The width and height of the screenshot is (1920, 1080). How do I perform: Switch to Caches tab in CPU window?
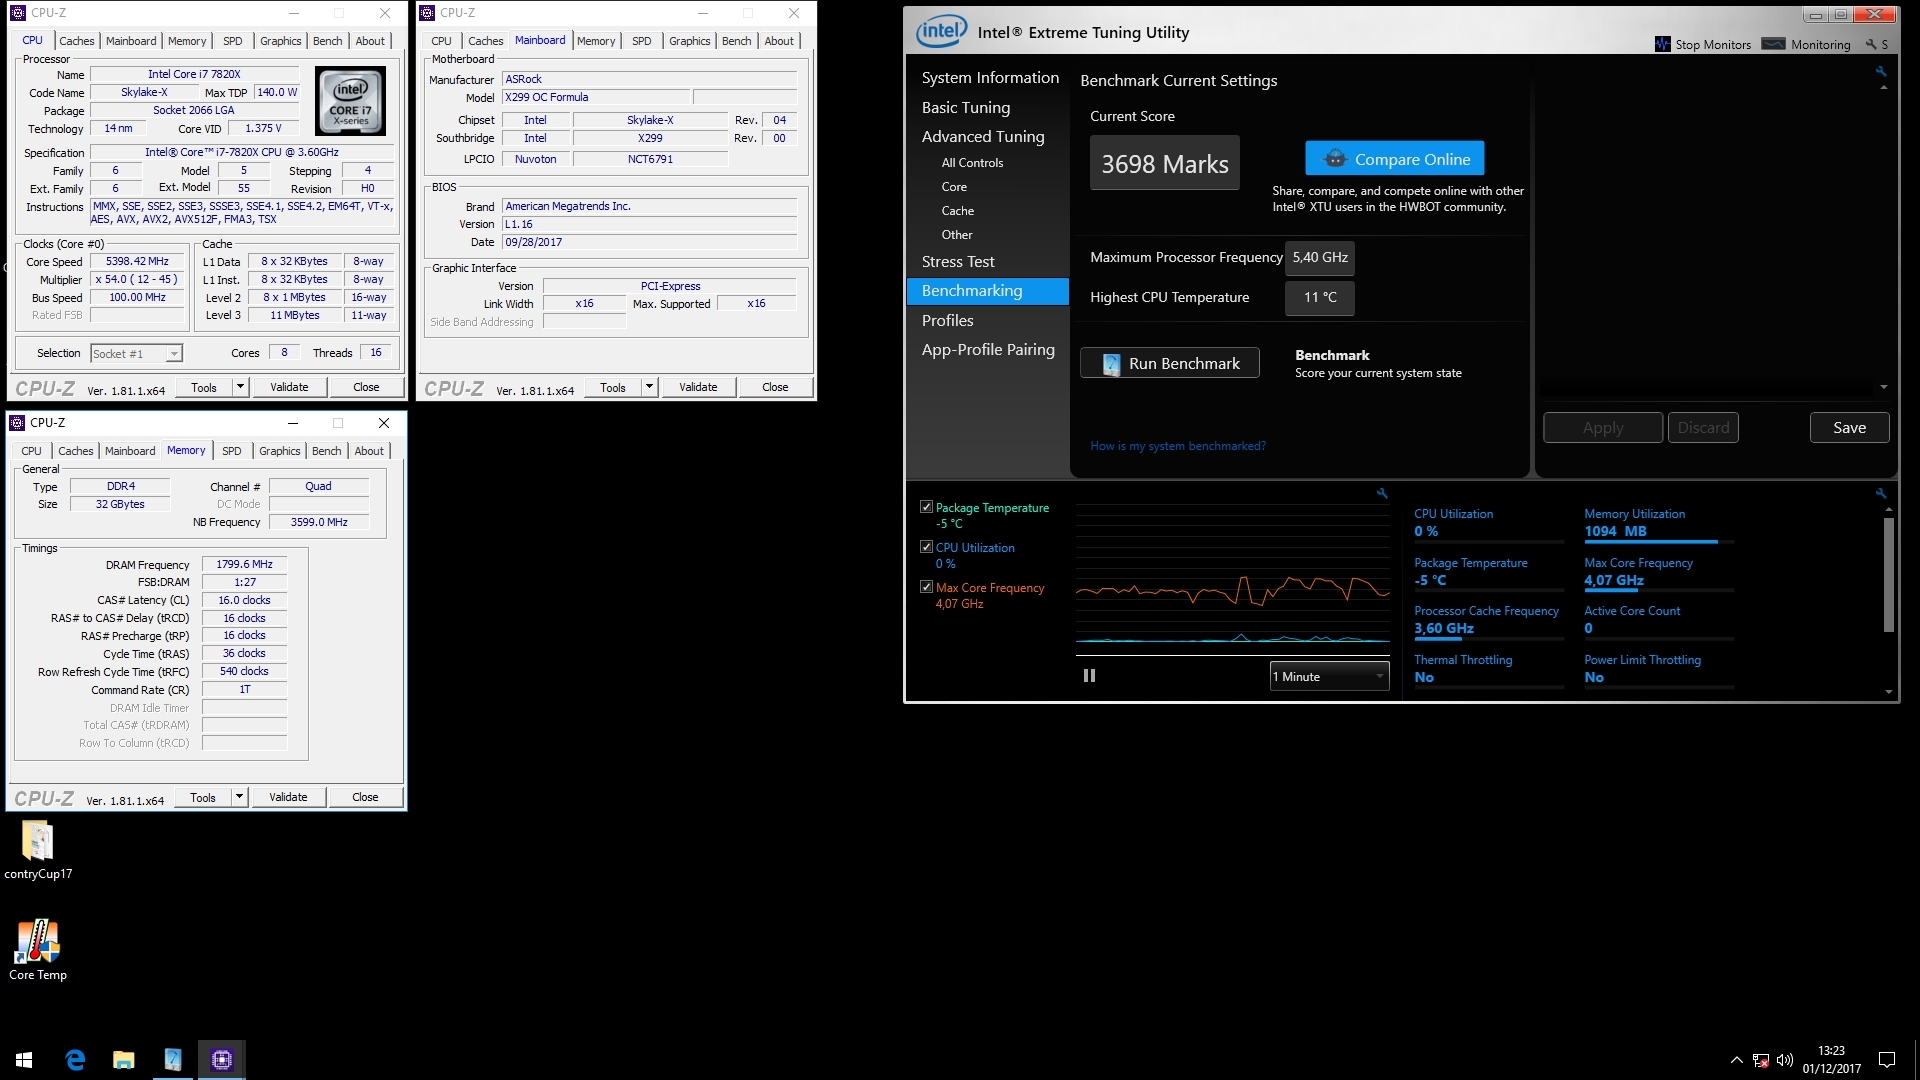pos(77,41)
